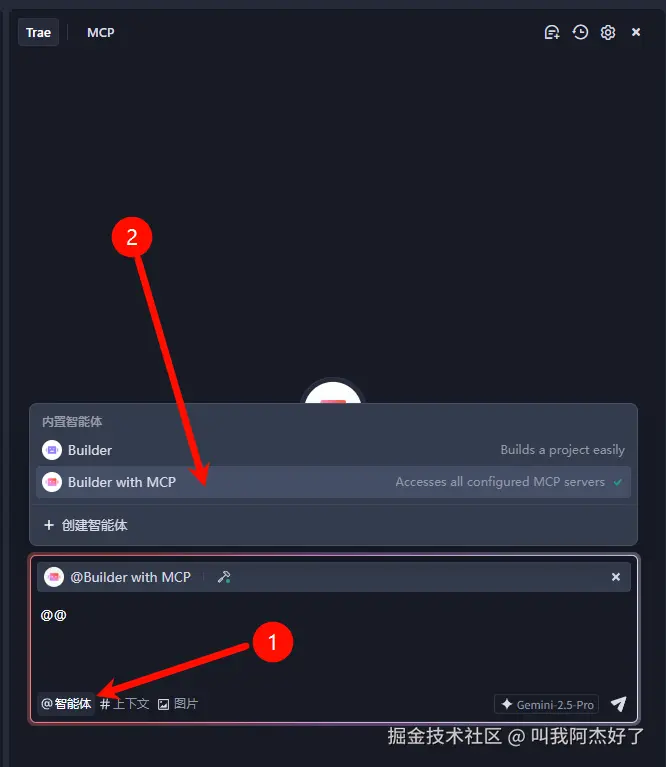Image resolution: width=666 pixels, height=767 pixels.
Task: Select the Builder with MCP agent
Action: 333,482
